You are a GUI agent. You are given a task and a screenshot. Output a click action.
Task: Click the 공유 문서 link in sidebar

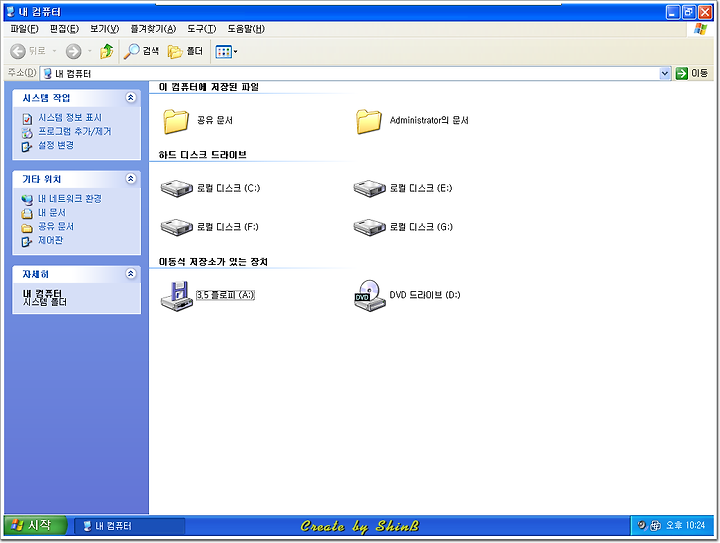click(x=56, y=227)
